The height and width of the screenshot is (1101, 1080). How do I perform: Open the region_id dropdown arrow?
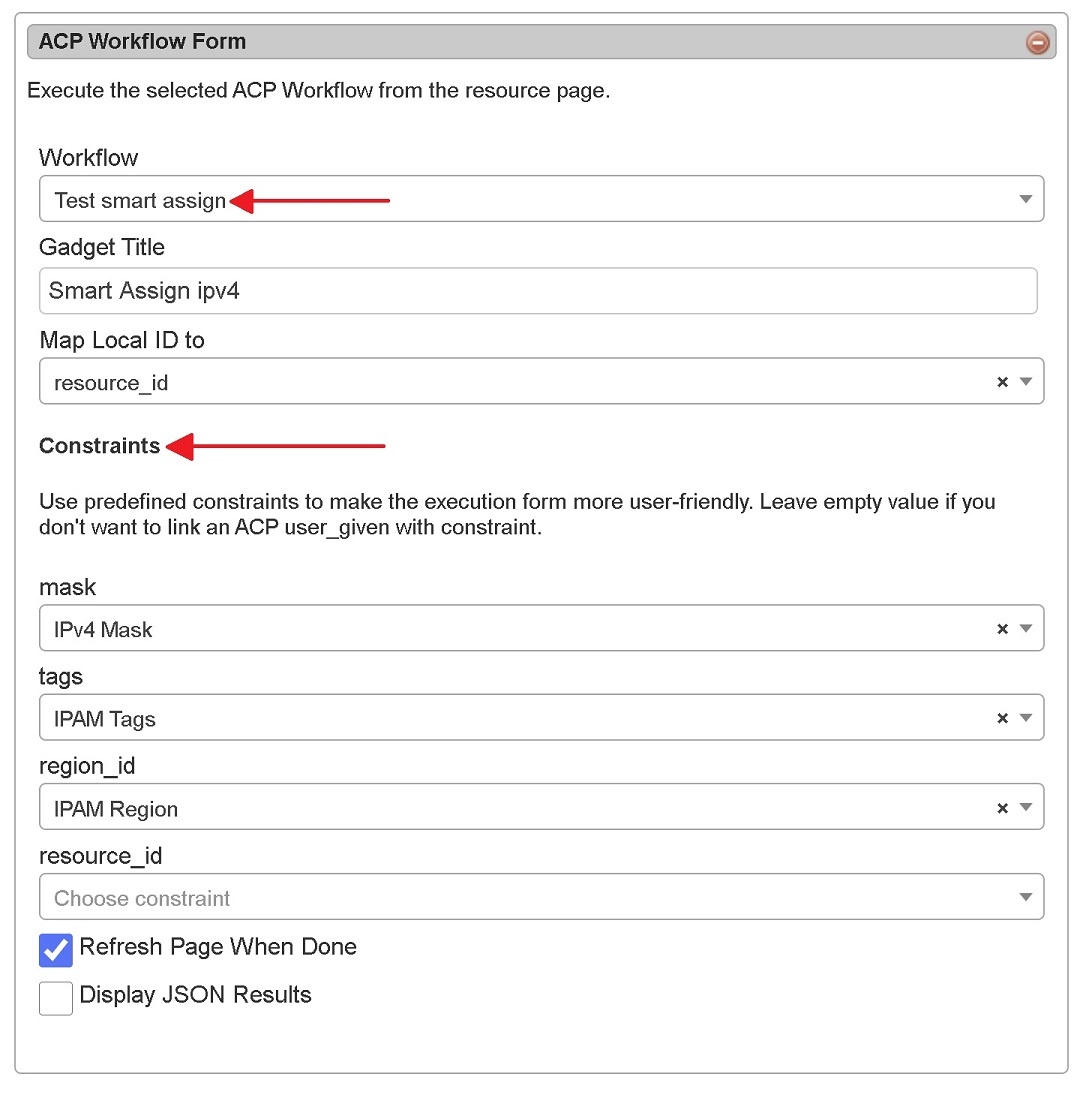pyautogui.click(x=1025, y=808)
